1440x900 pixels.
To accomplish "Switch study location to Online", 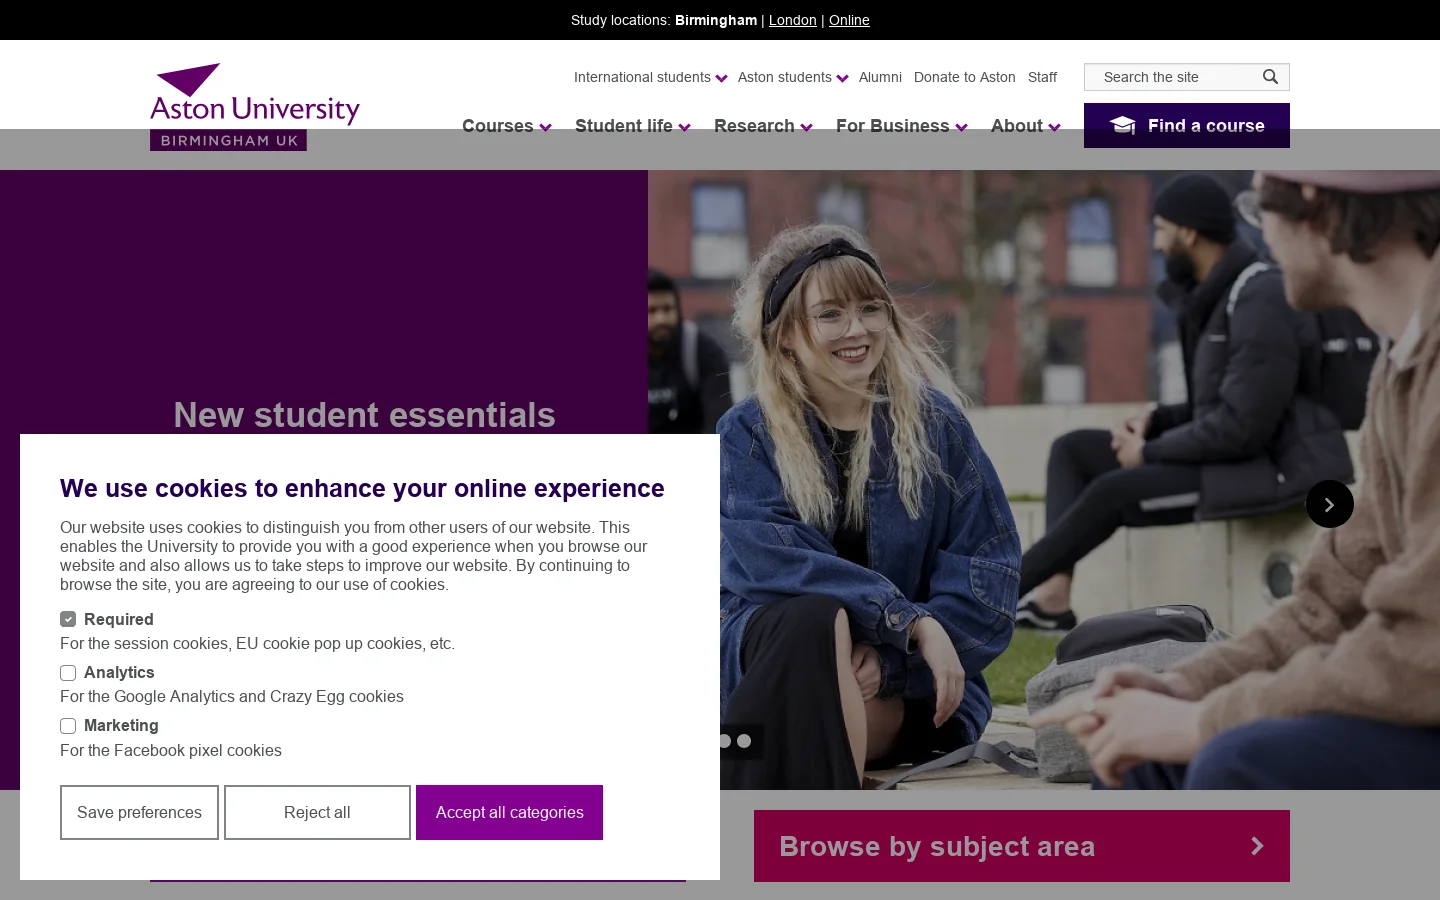I will [x=849, y=20].
